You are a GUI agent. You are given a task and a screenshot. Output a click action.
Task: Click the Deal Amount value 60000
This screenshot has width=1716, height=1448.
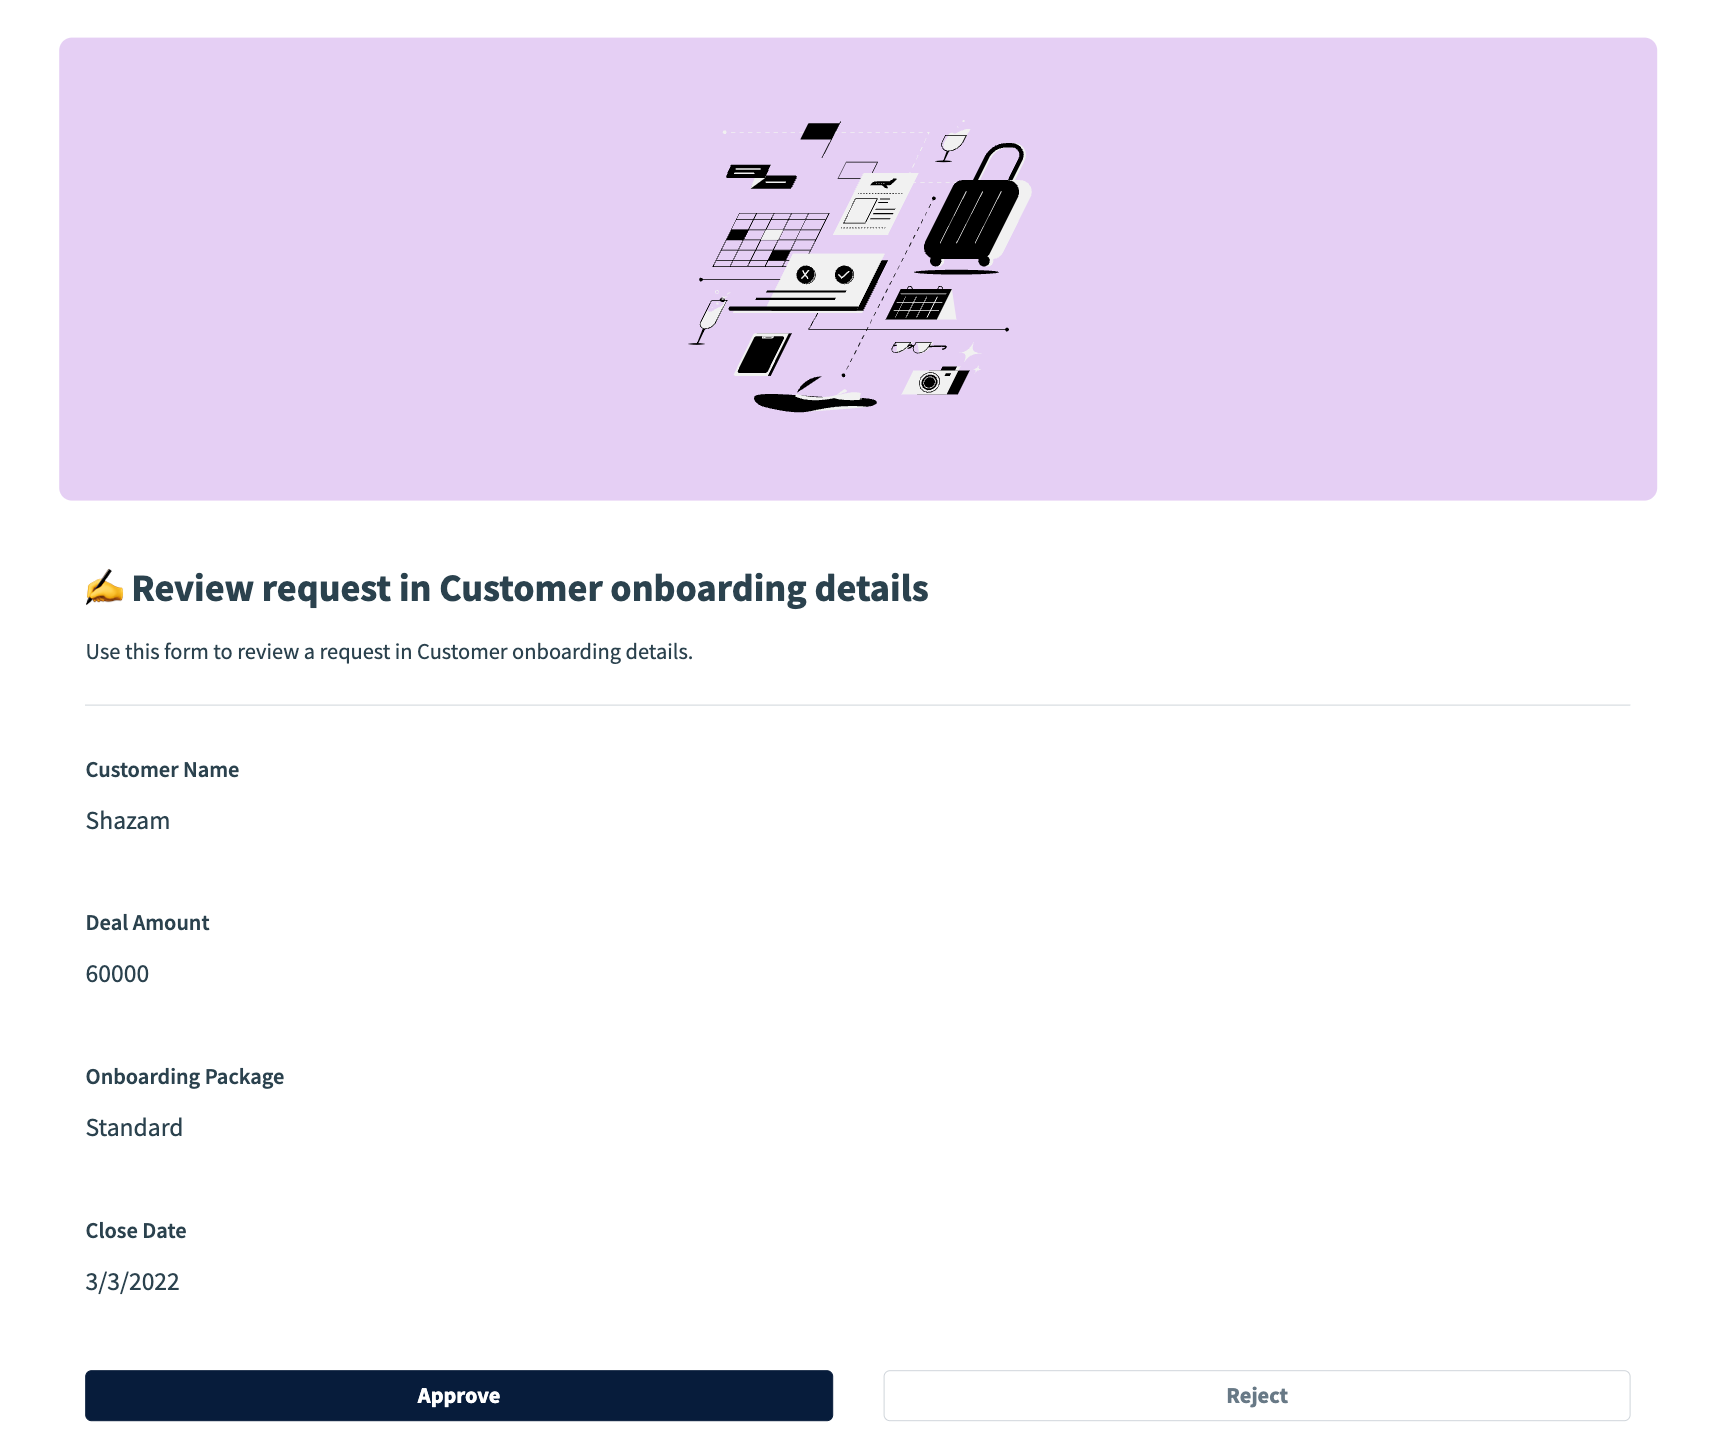[x=117, y=974]
